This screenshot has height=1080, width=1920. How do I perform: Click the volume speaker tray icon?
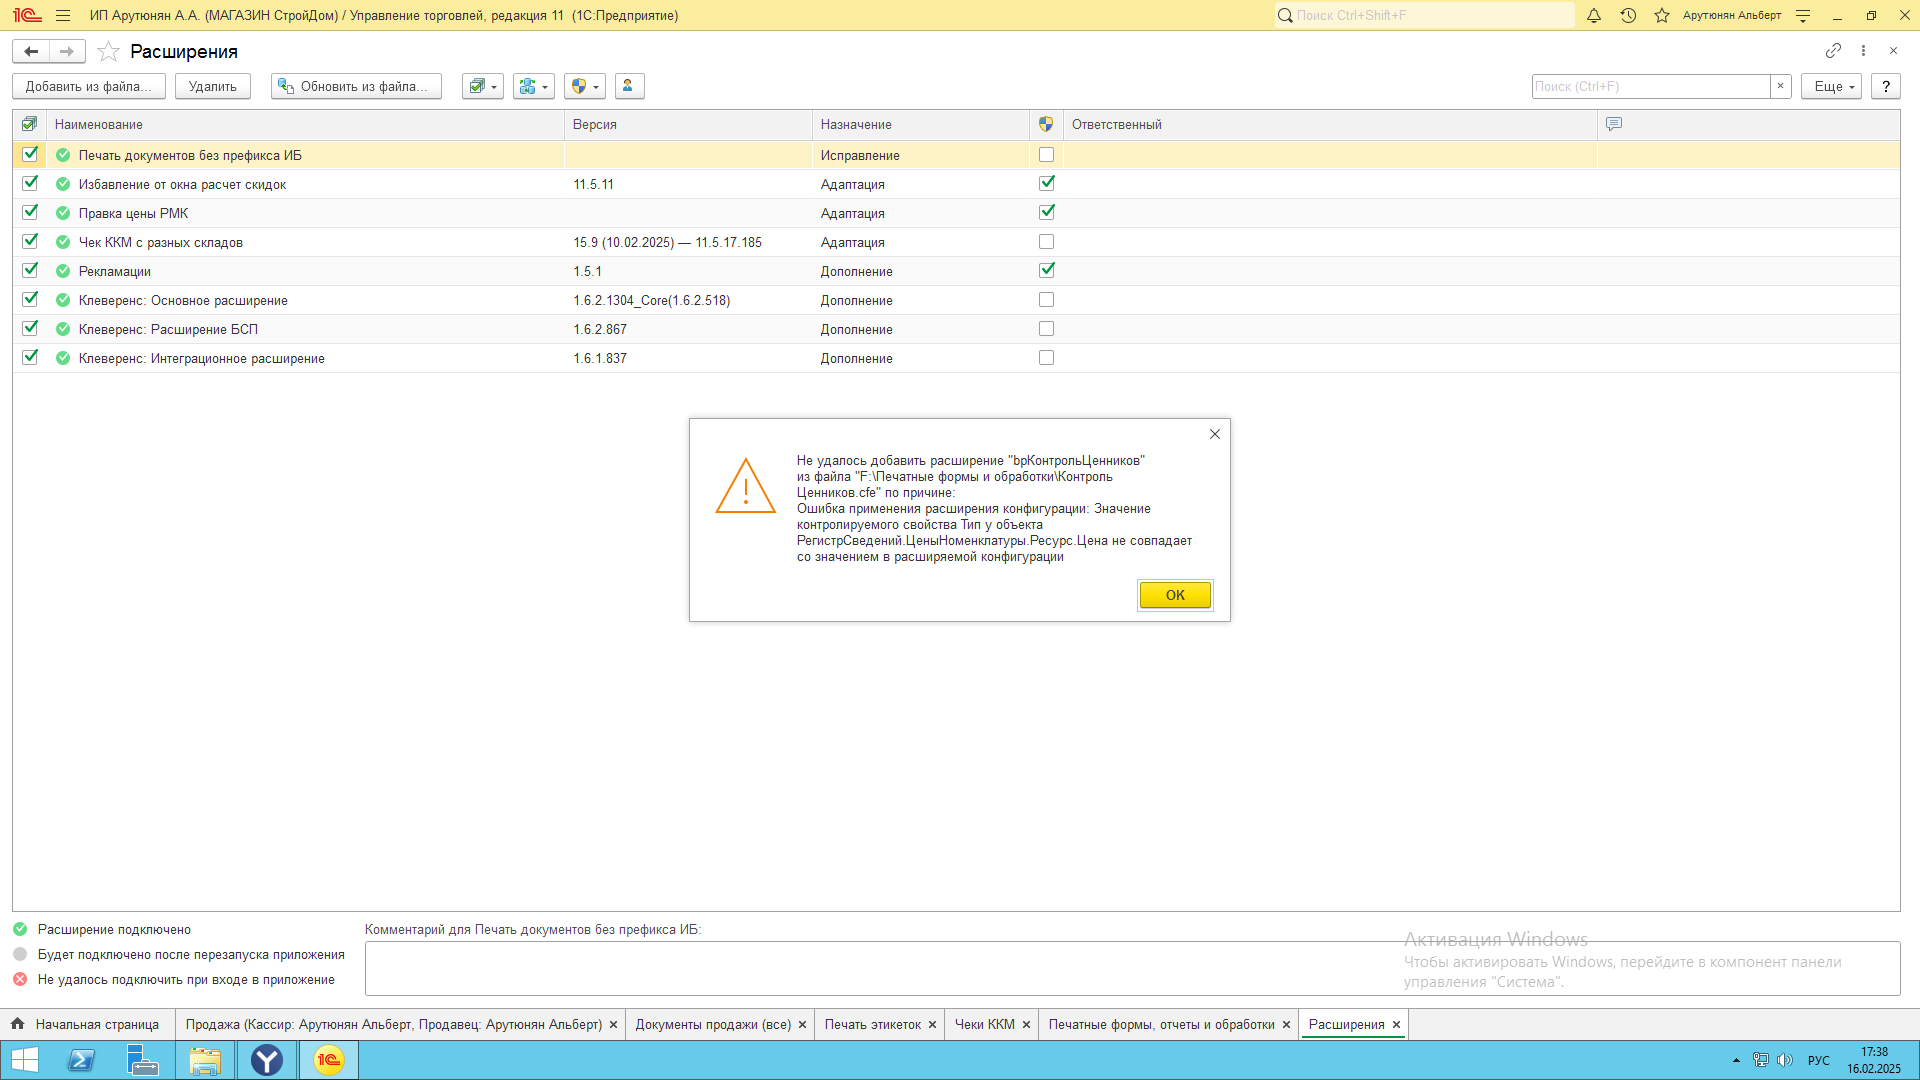(1785, 1060)
